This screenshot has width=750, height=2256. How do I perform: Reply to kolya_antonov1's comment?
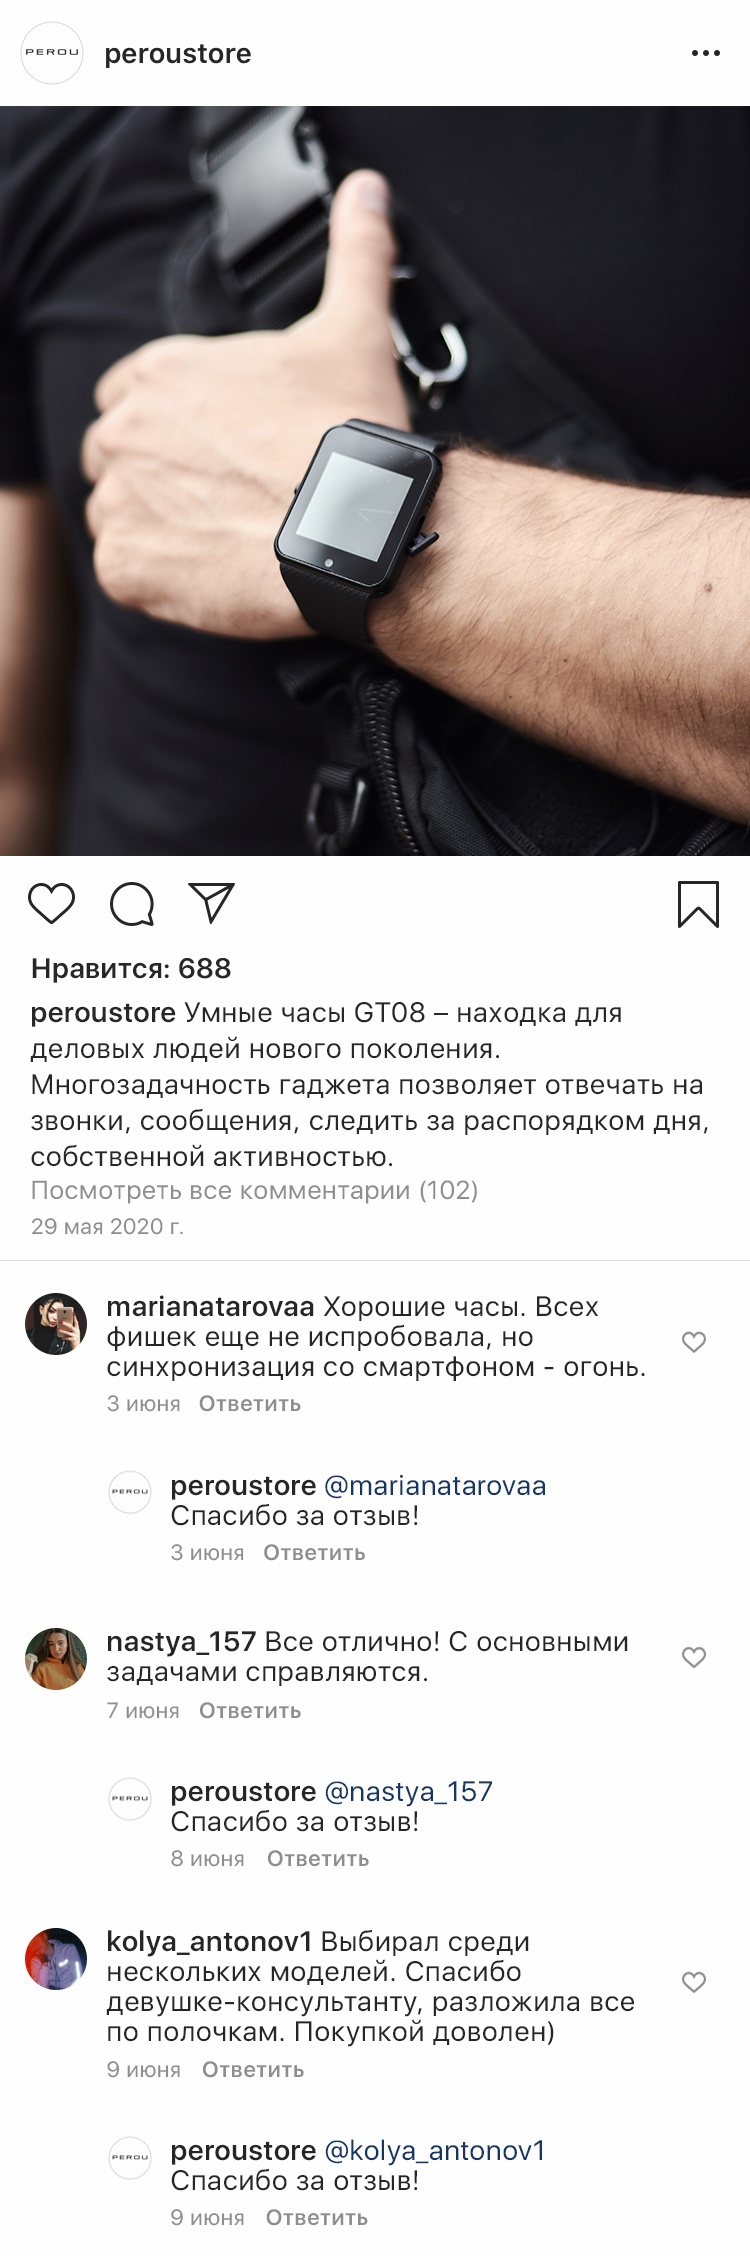tap(253, 2070)
